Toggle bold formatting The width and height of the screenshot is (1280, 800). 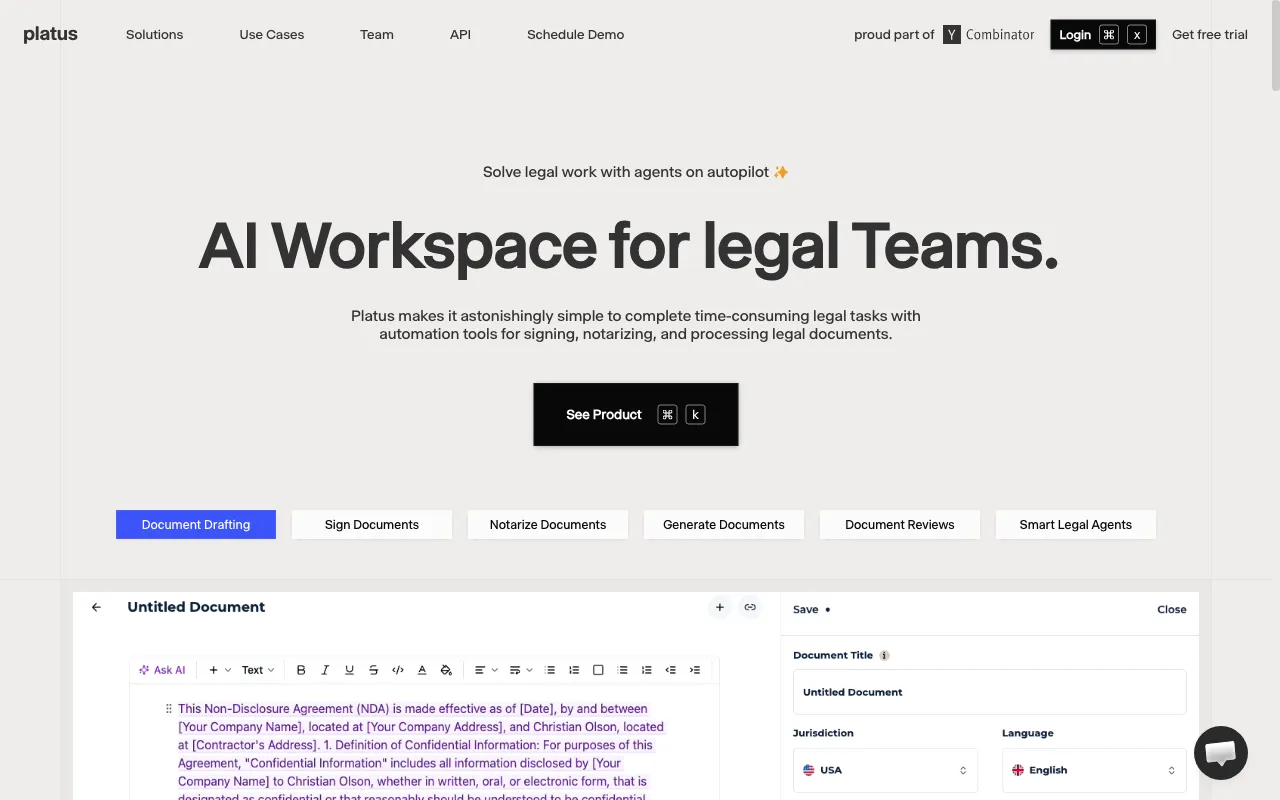[301, 670]
